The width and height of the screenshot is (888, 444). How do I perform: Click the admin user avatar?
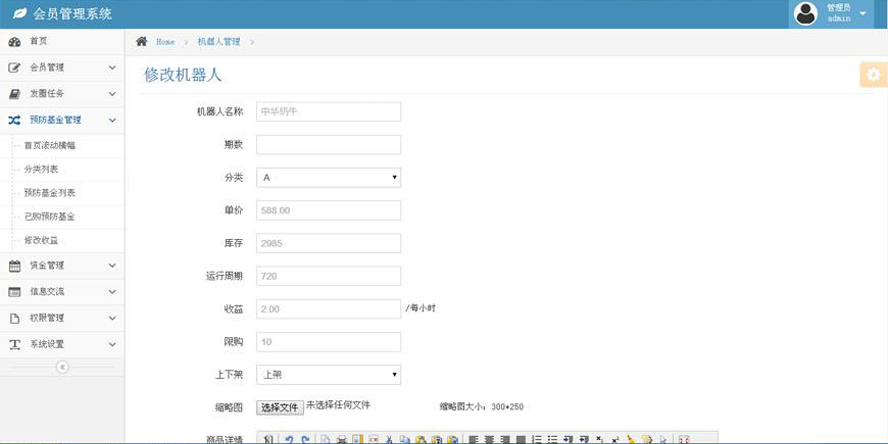pyautogui.click(x=805, y=14)
